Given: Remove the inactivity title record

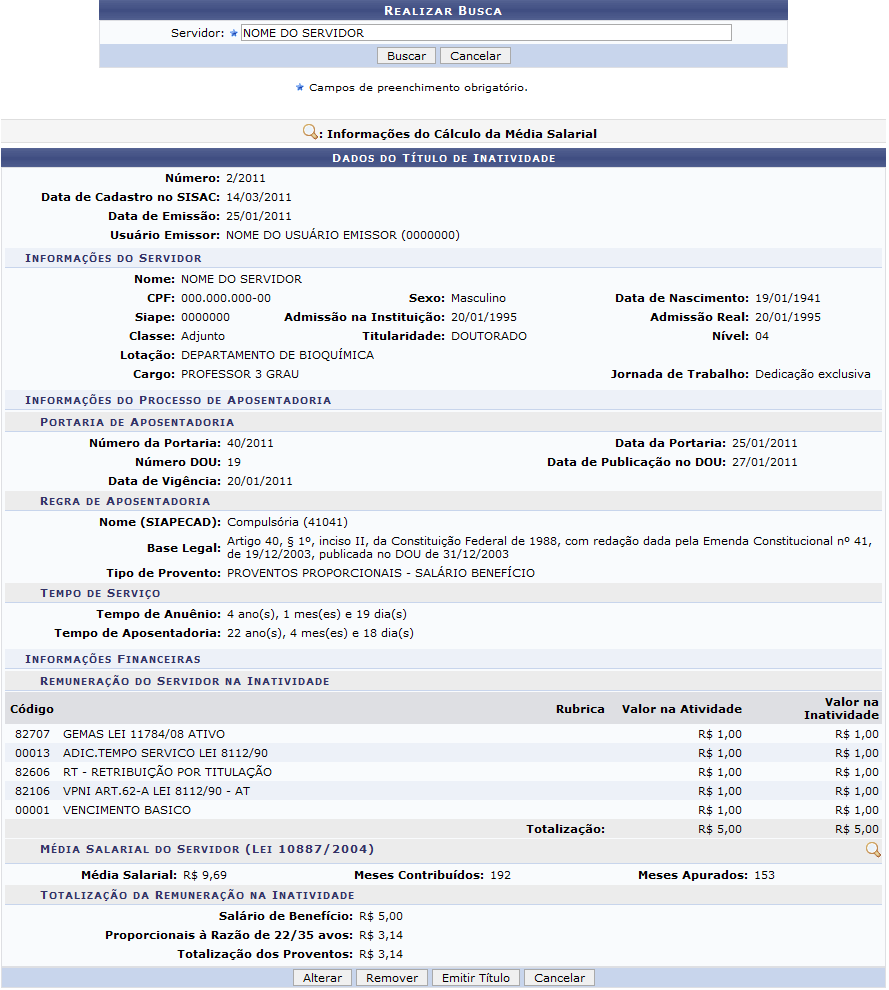Looking at the screenshot, I should tap(391, 978).
